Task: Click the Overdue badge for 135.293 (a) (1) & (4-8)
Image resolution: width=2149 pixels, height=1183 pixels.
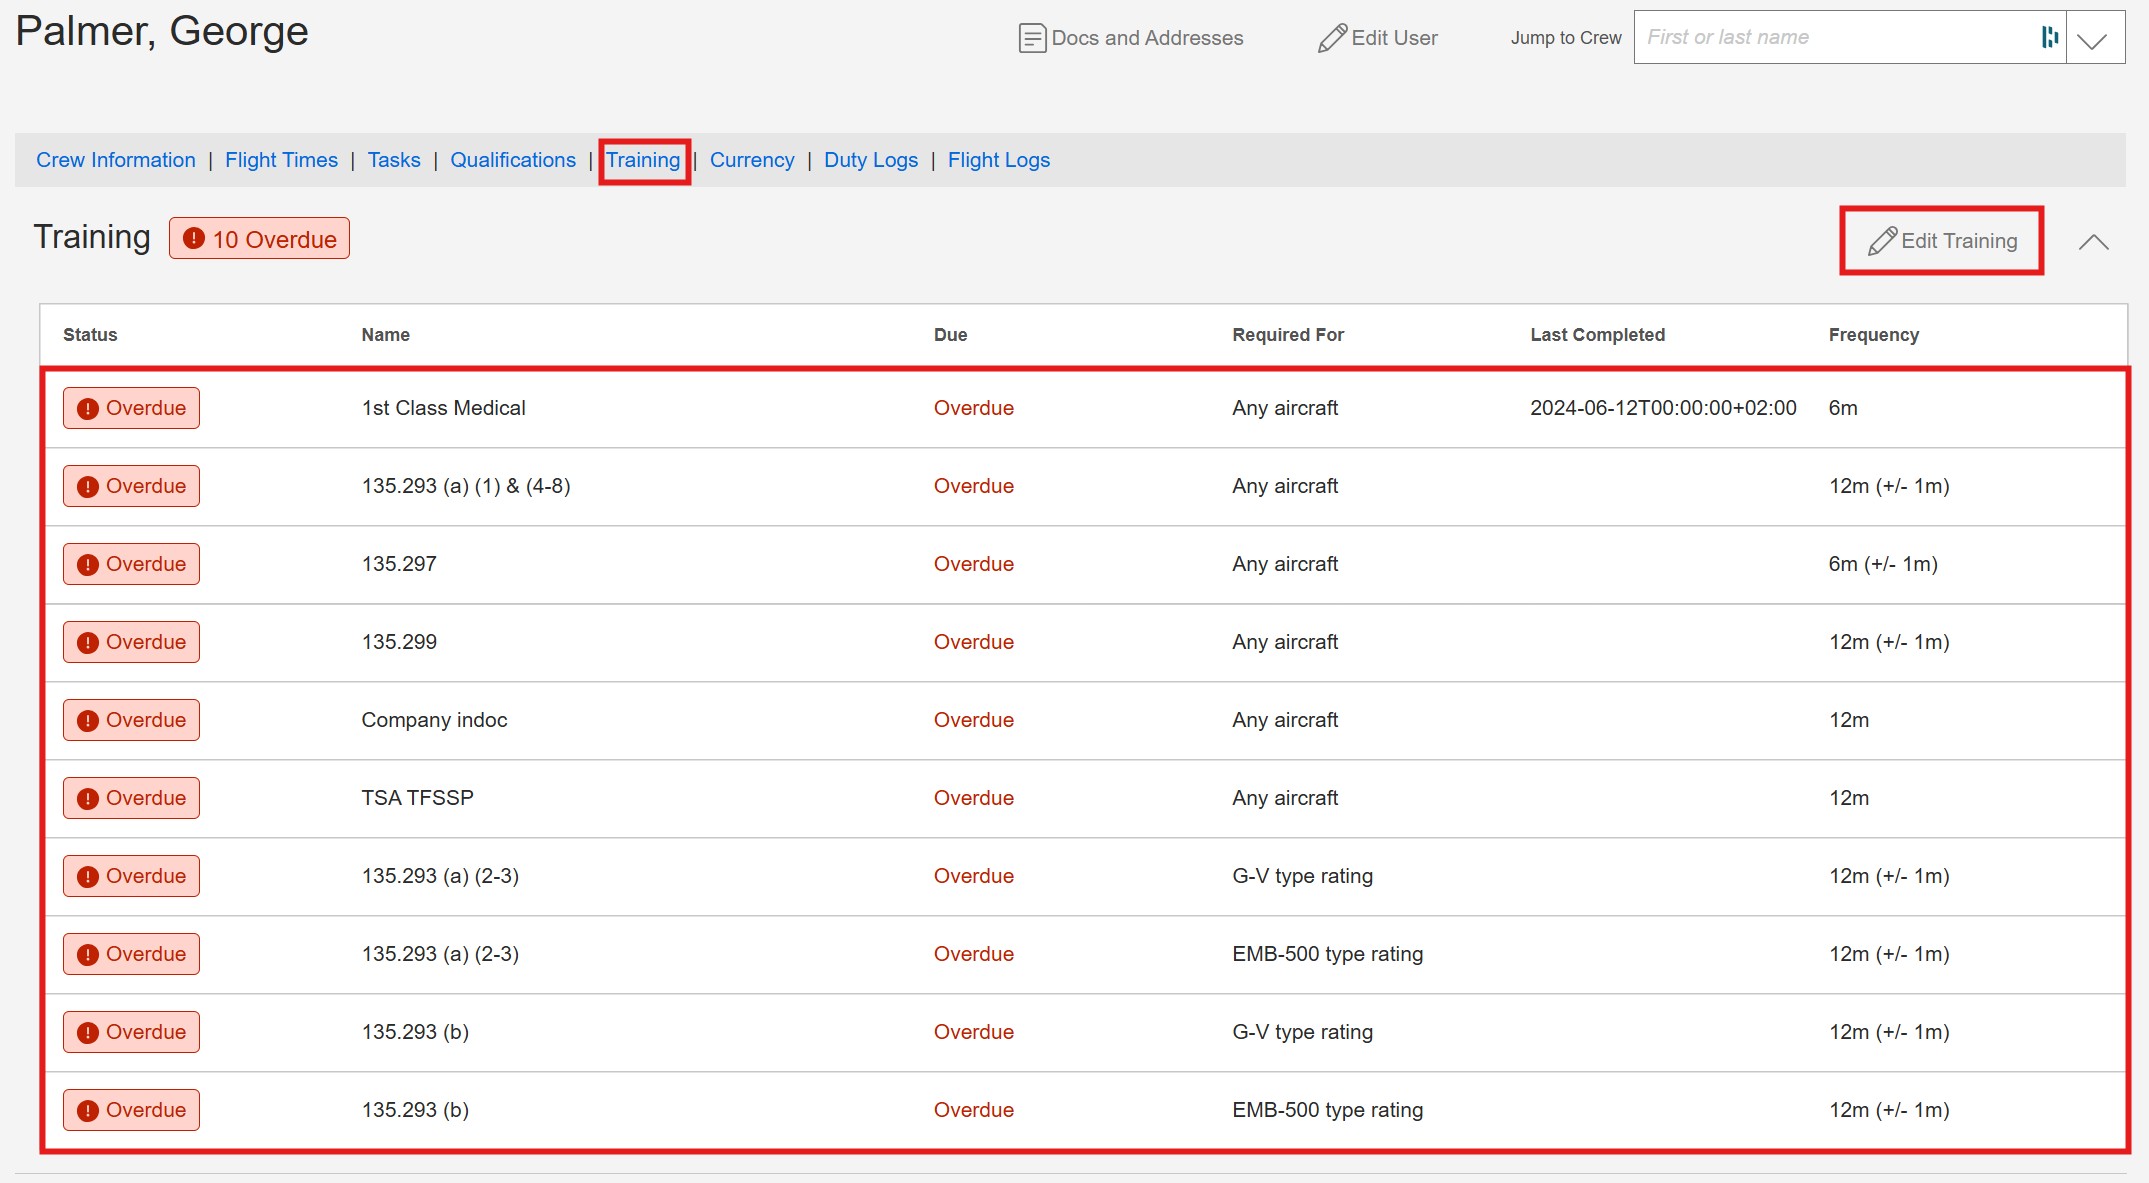Action: (x=131, y=486)
